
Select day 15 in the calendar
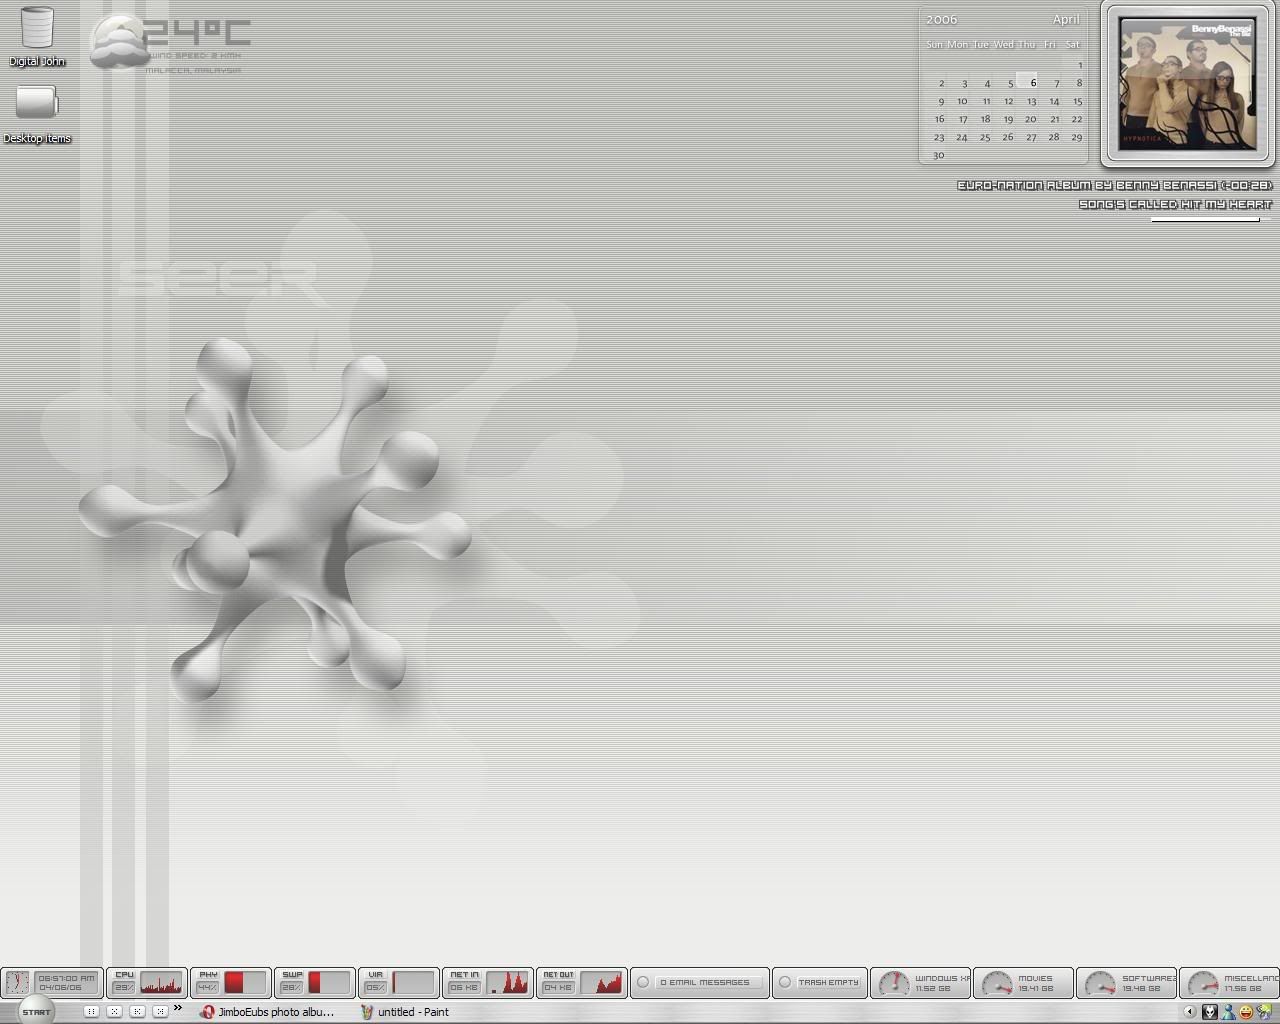[x=1077, y=101]
